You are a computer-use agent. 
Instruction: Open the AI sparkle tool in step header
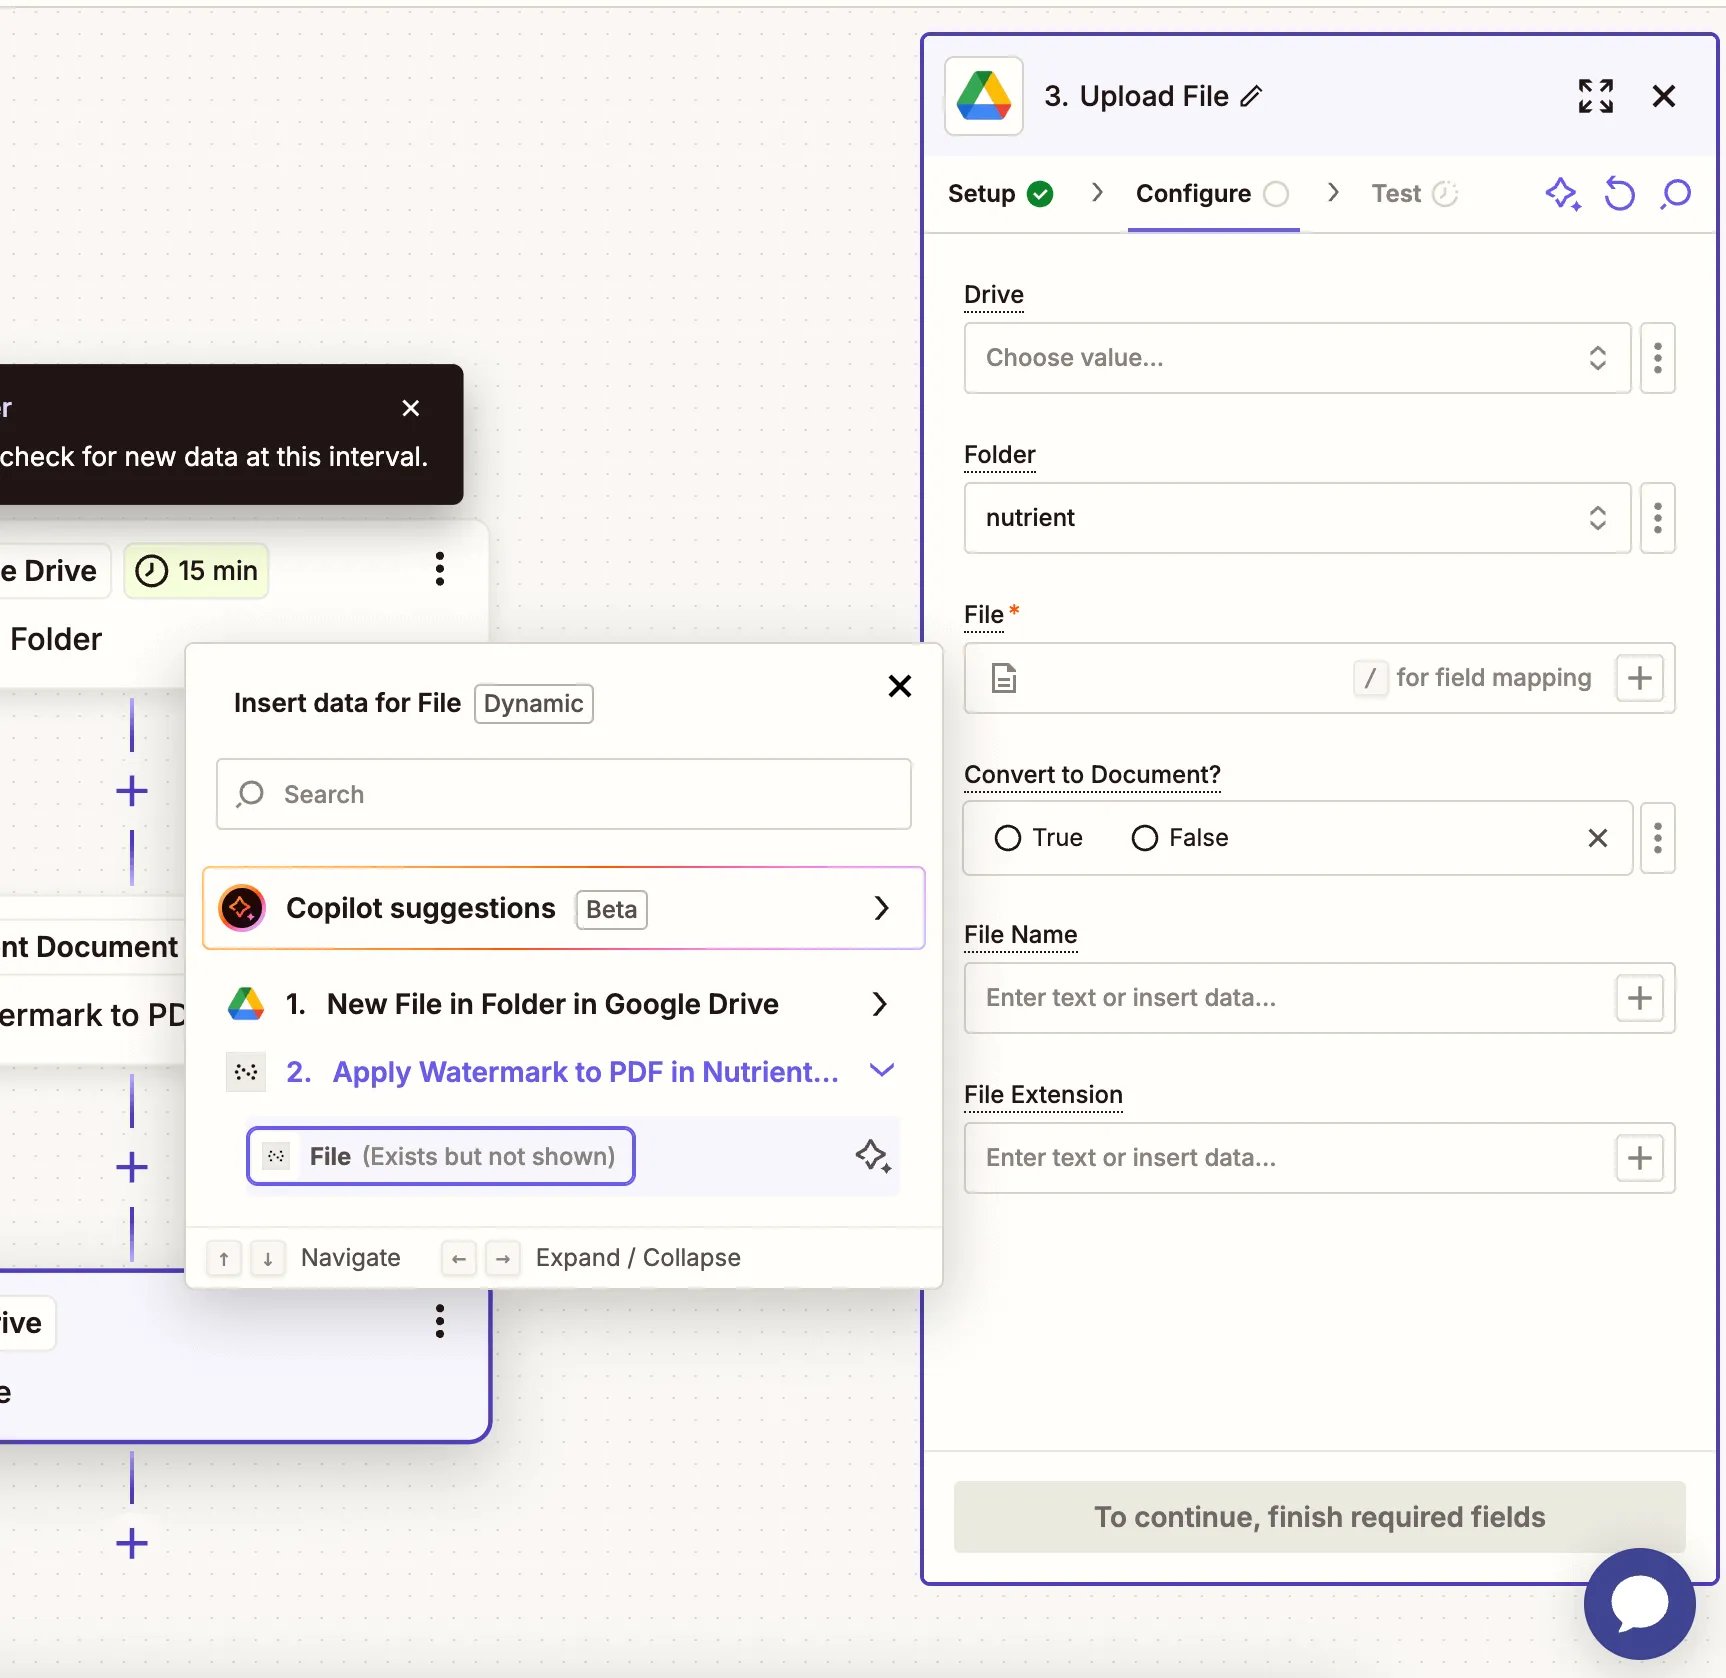(x=1562, y=193)
